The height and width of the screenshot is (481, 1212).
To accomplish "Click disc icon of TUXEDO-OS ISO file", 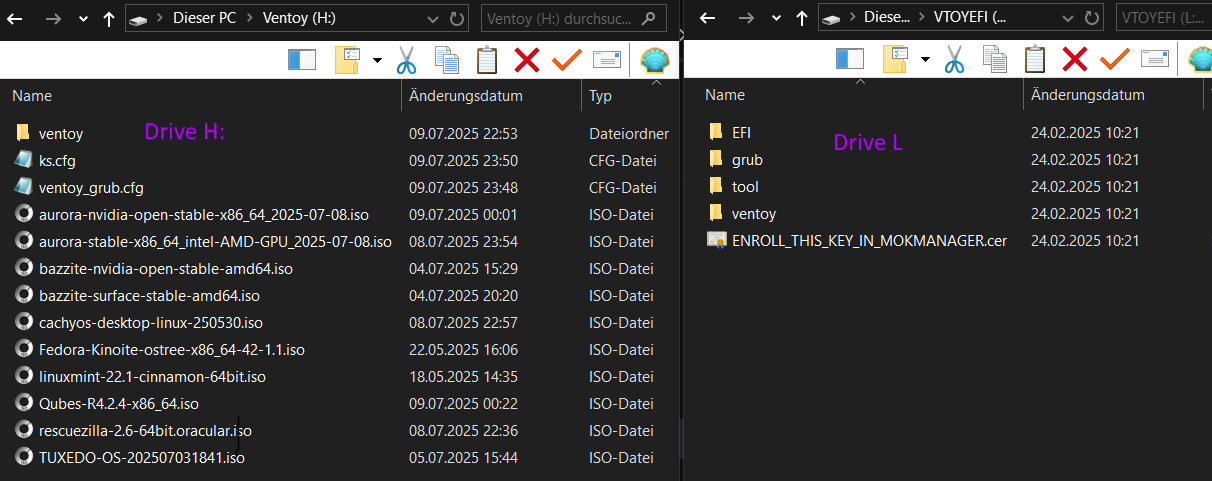I will point(24,457).
